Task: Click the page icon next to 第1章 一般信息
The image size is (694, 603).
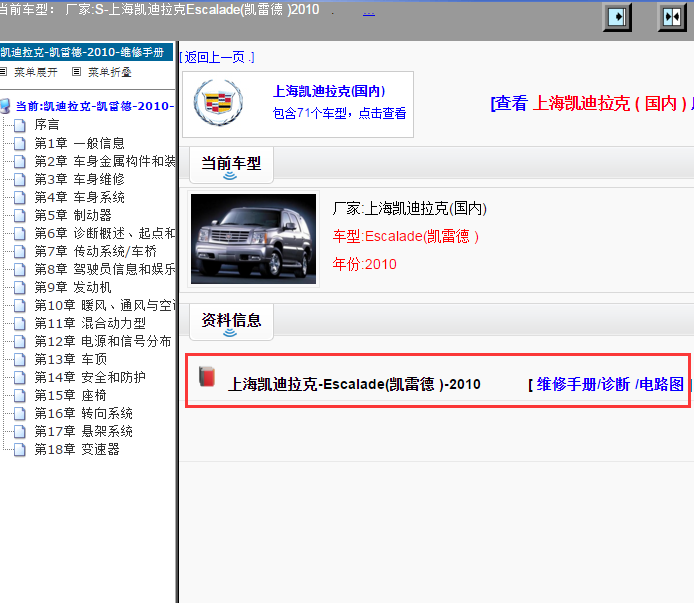Action: tap(19, 143)
